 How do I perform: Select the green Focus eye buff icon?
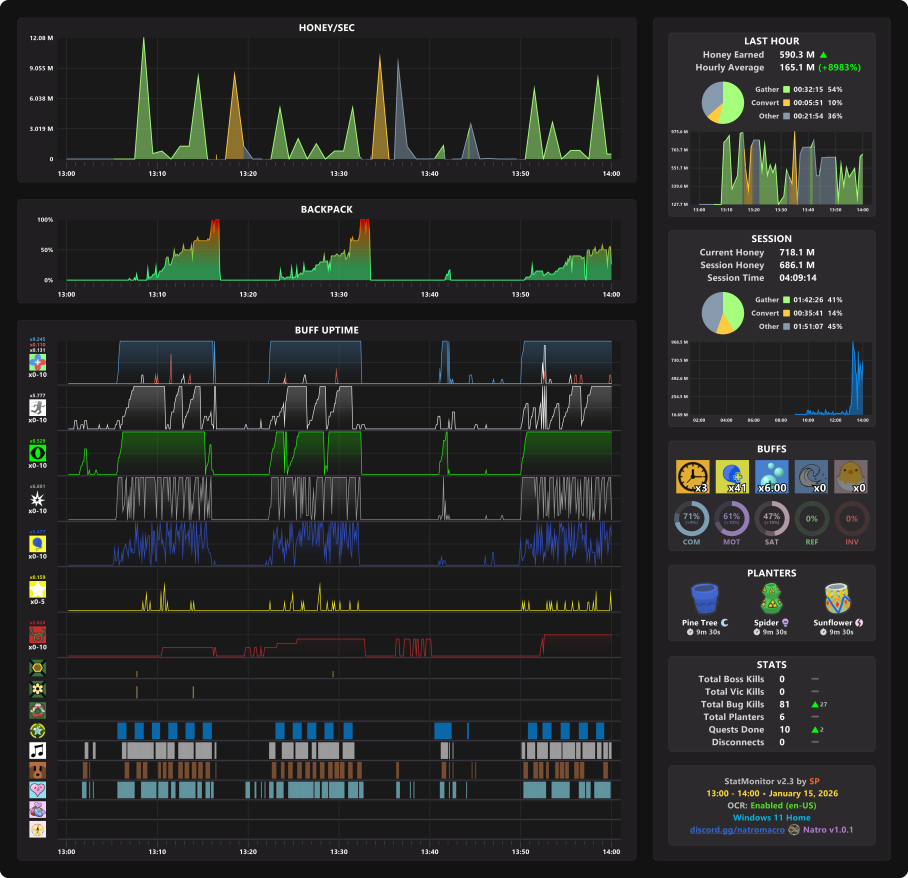38,453
